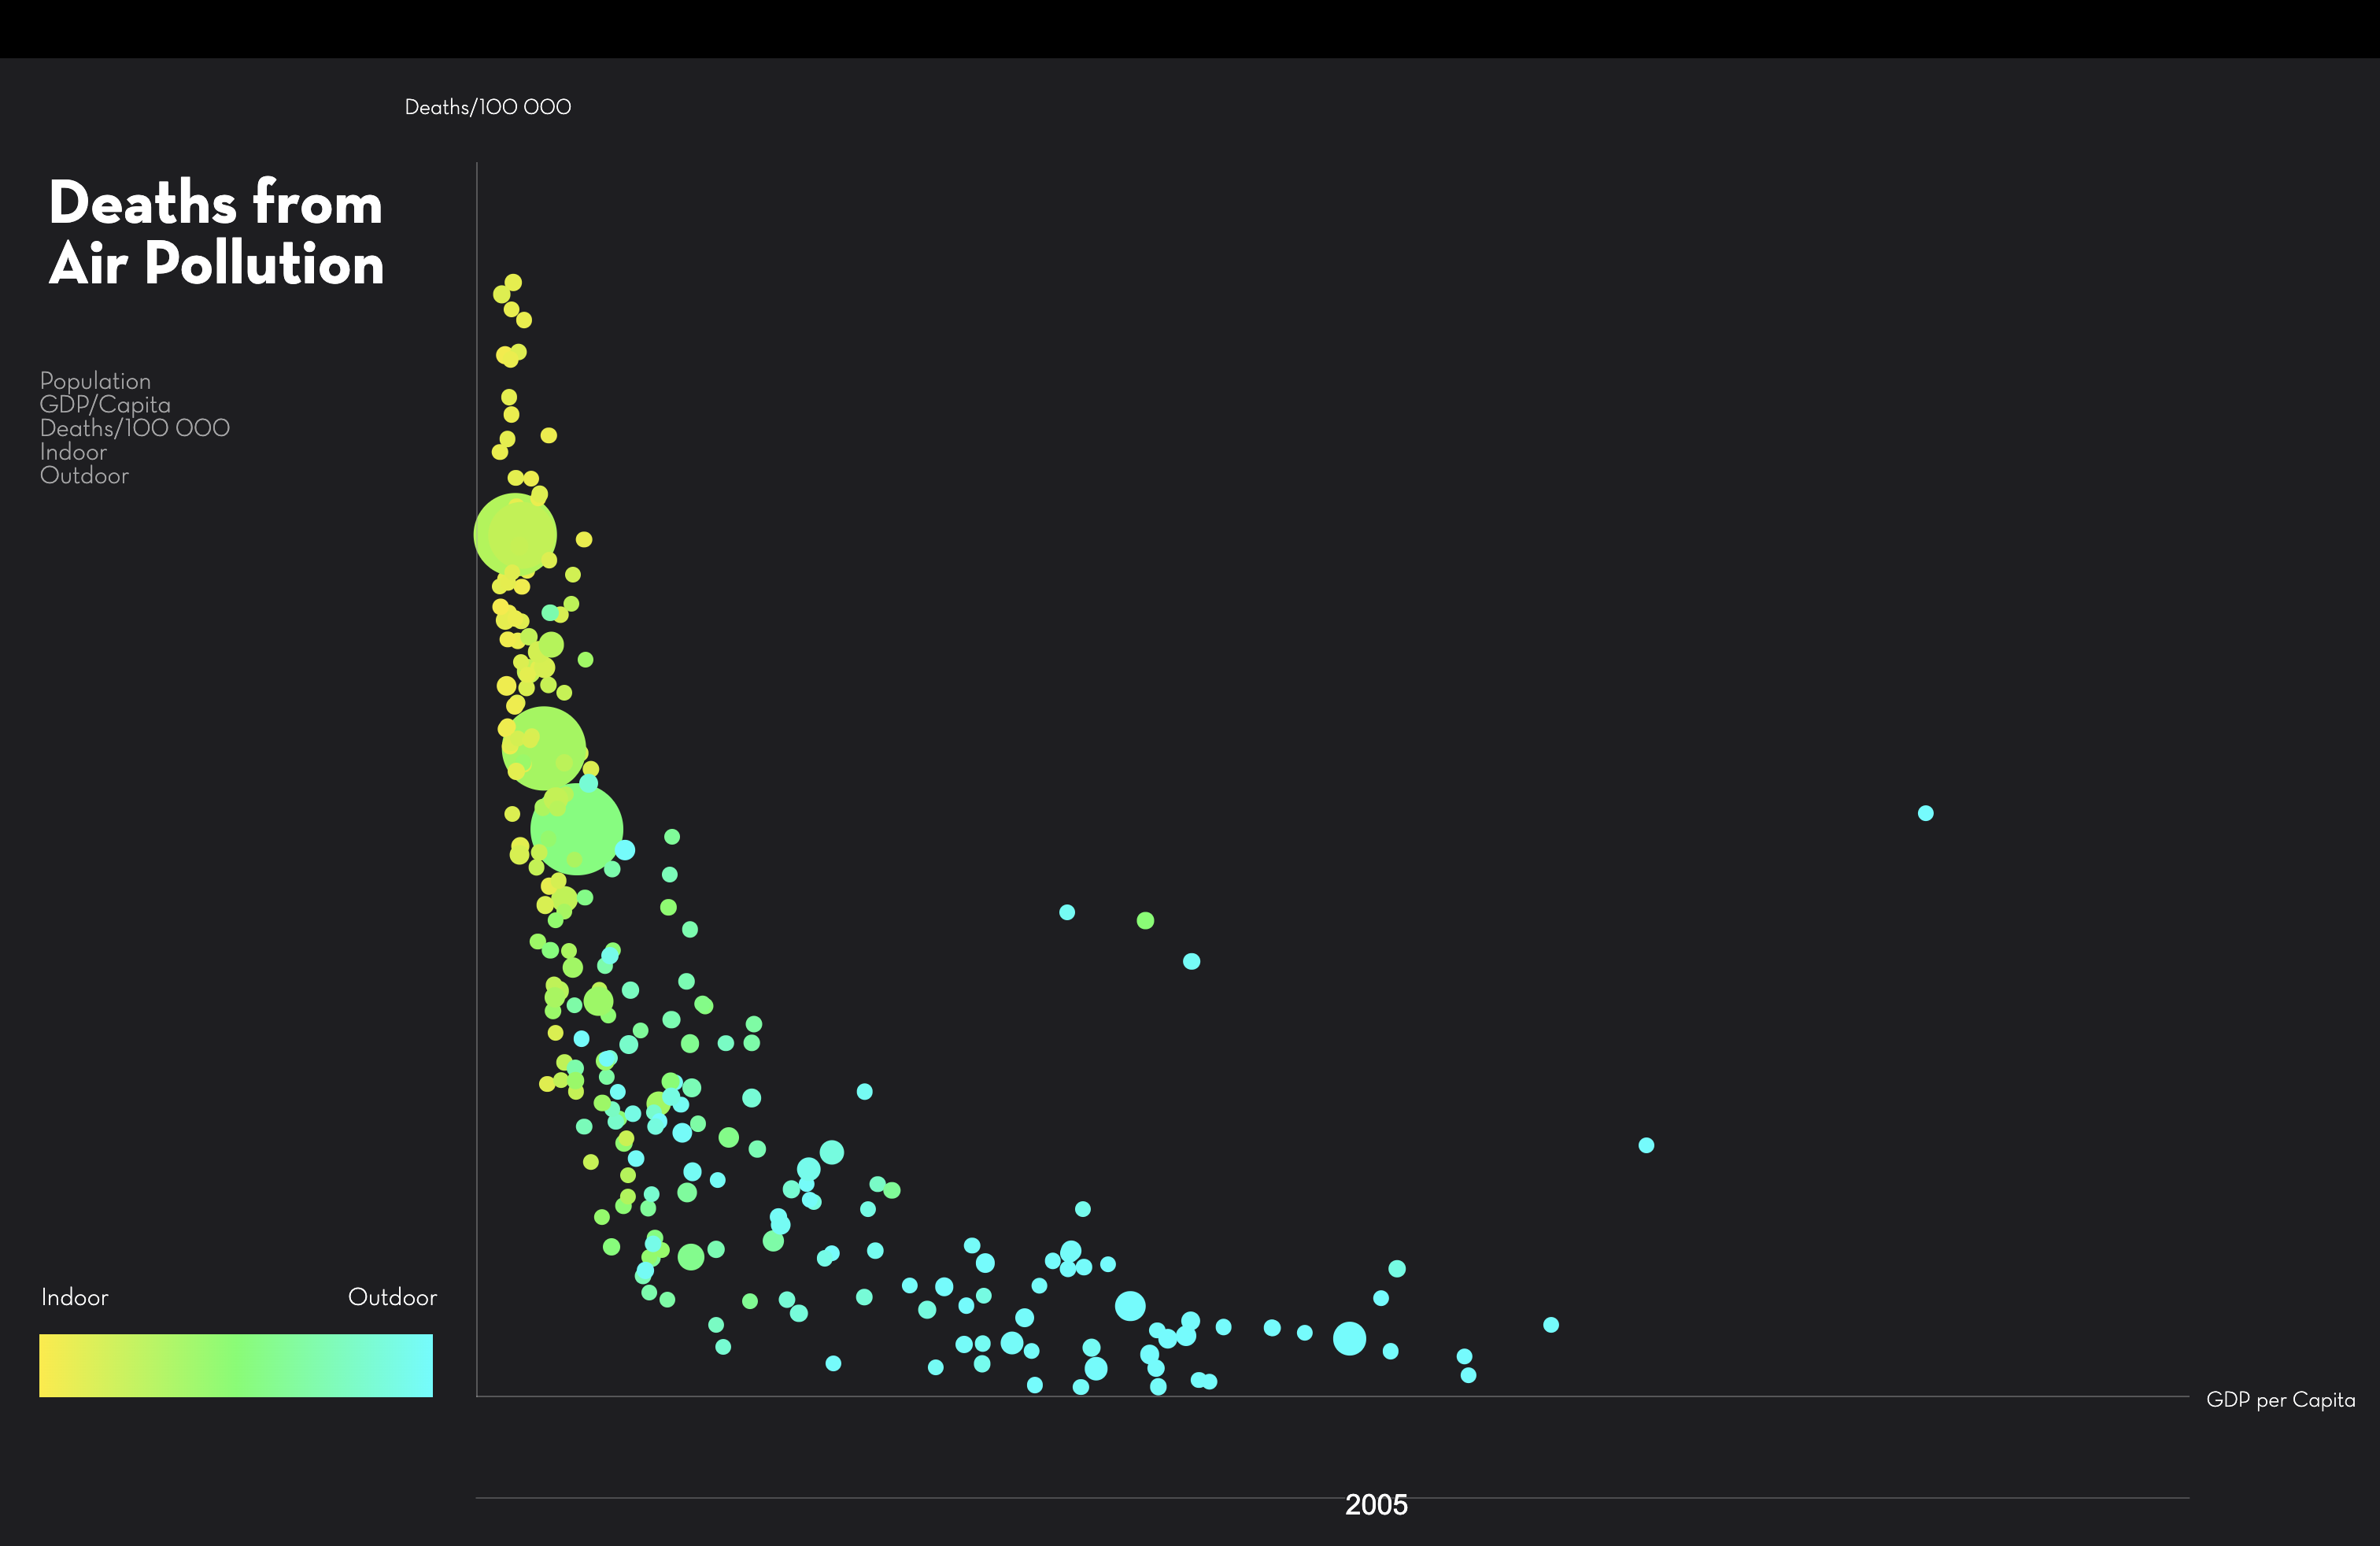Click the far-right isolated cyan dot
Viewport: 2380px width, 1546px height.
(x=1925, y=813)
